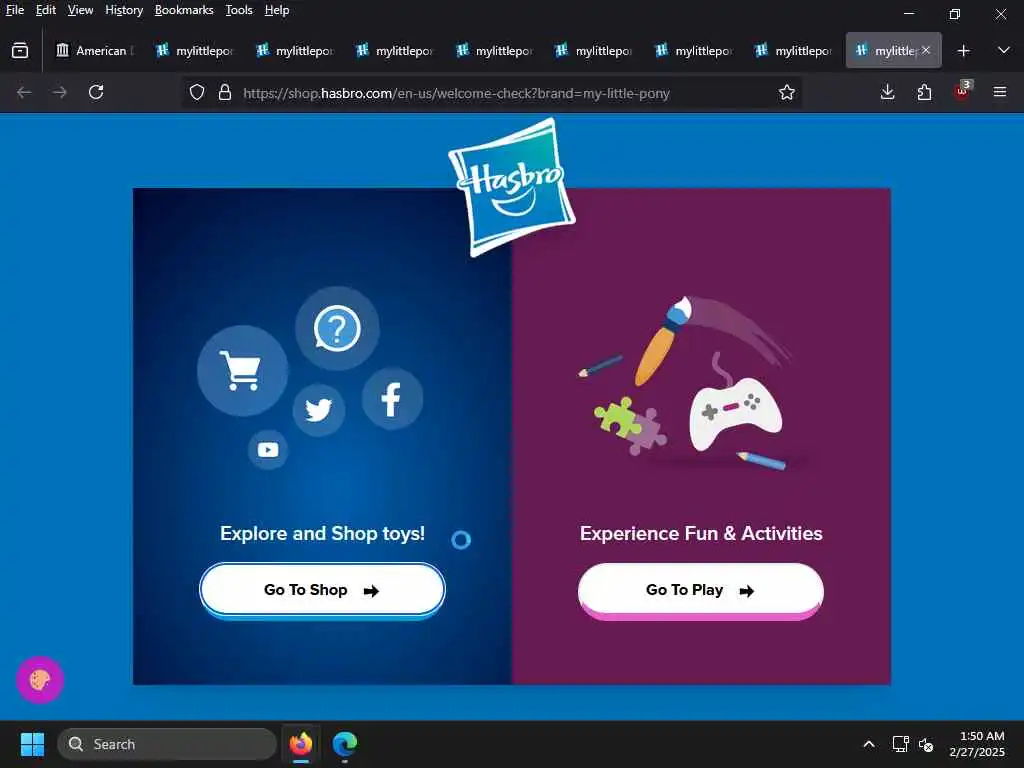The image size is (1024, 768).
Task: Show site security via padlock icon
Action: pos(225,93)
